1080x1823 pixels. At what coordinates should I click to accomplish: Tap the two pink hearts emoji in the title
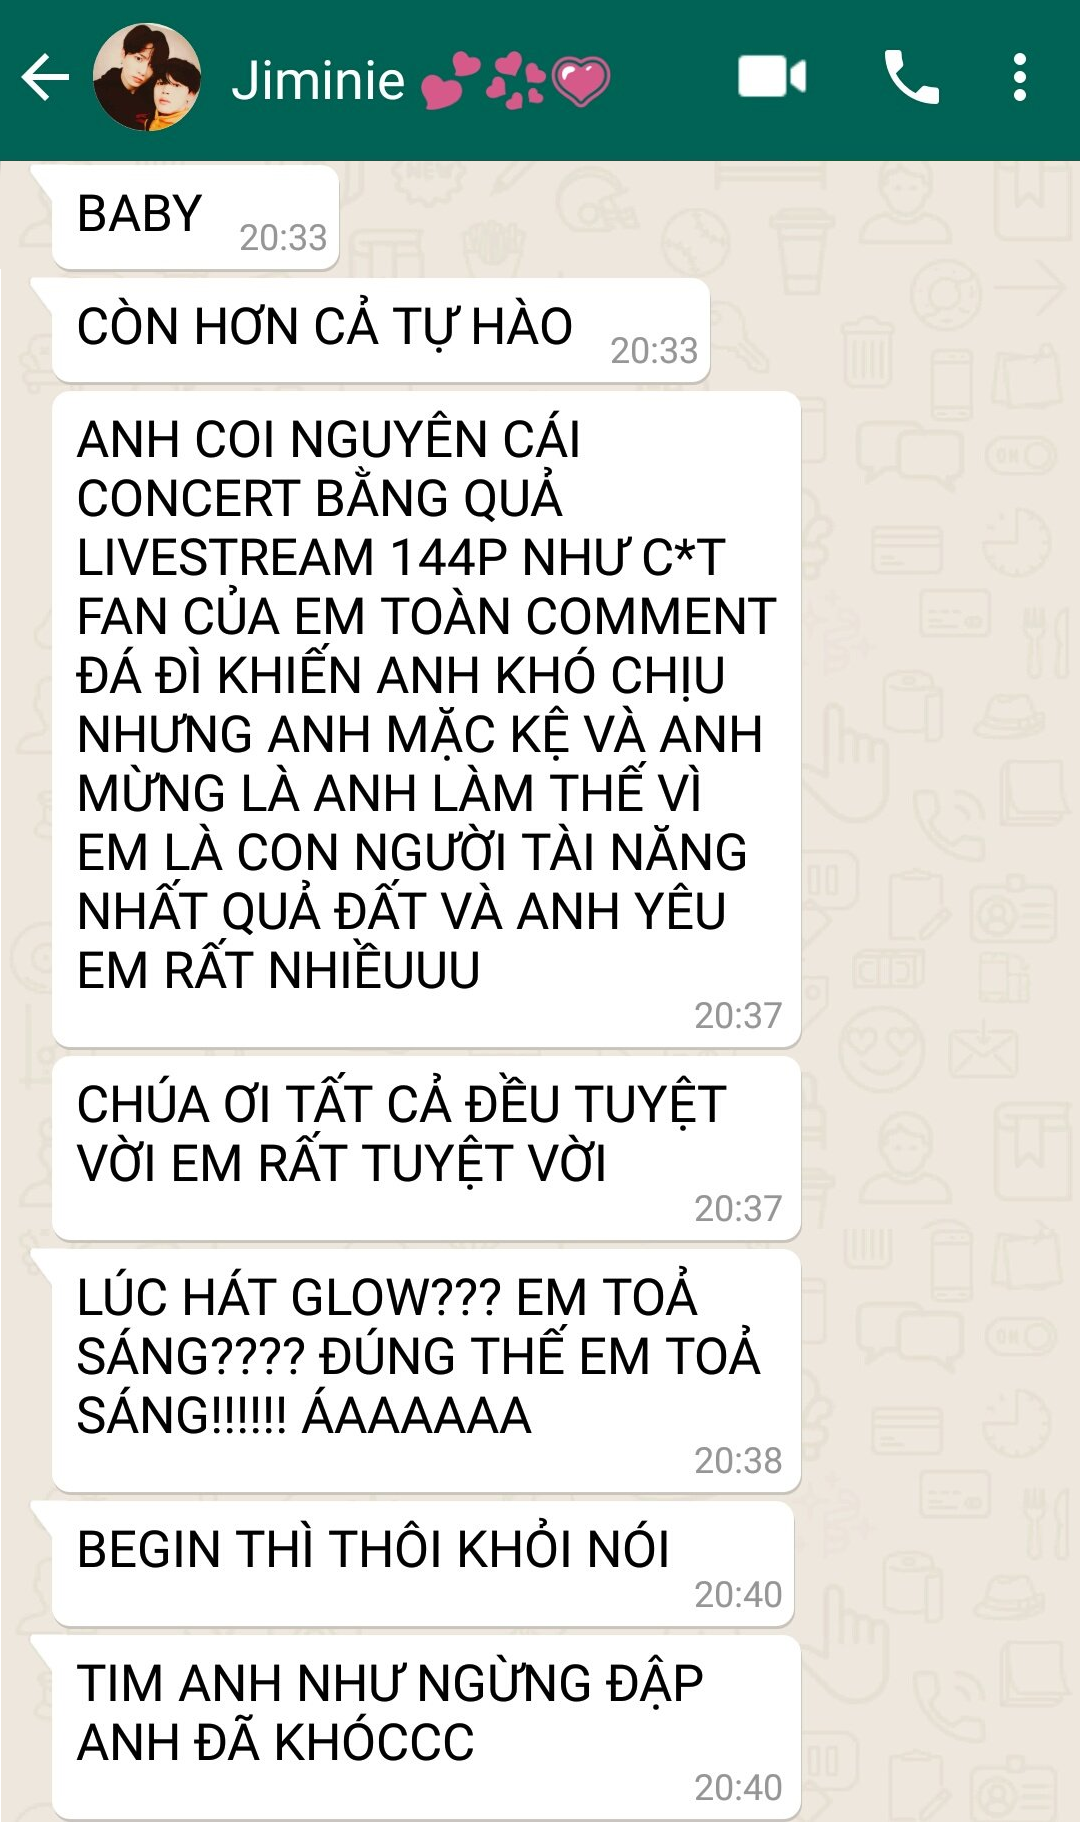coord(450,81)
